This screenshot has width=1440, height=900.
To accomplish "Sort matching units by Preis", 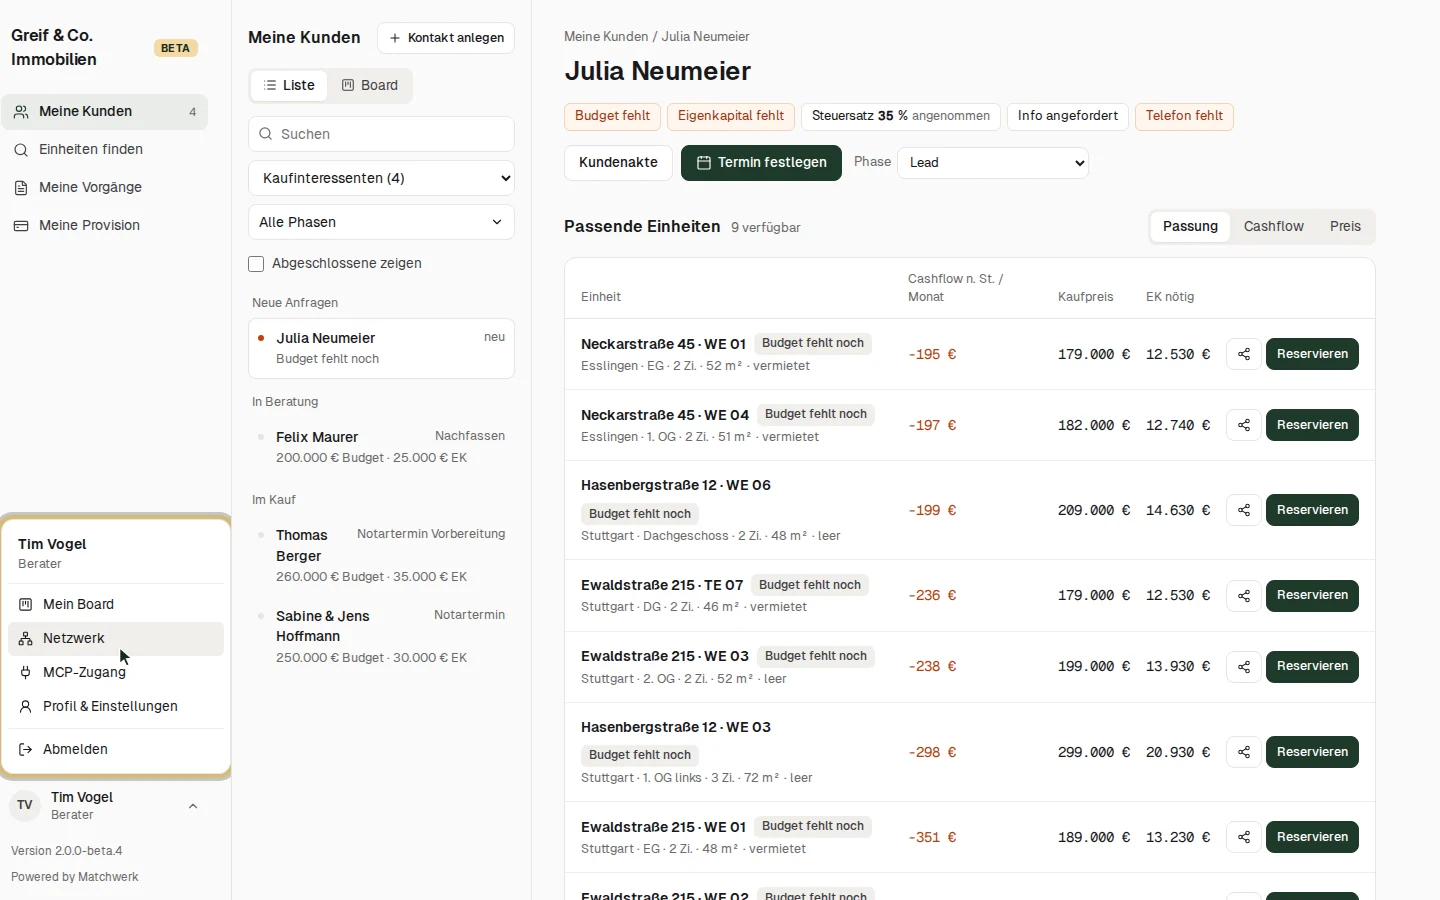I will pyautogui.click(x=1345, y=227).
